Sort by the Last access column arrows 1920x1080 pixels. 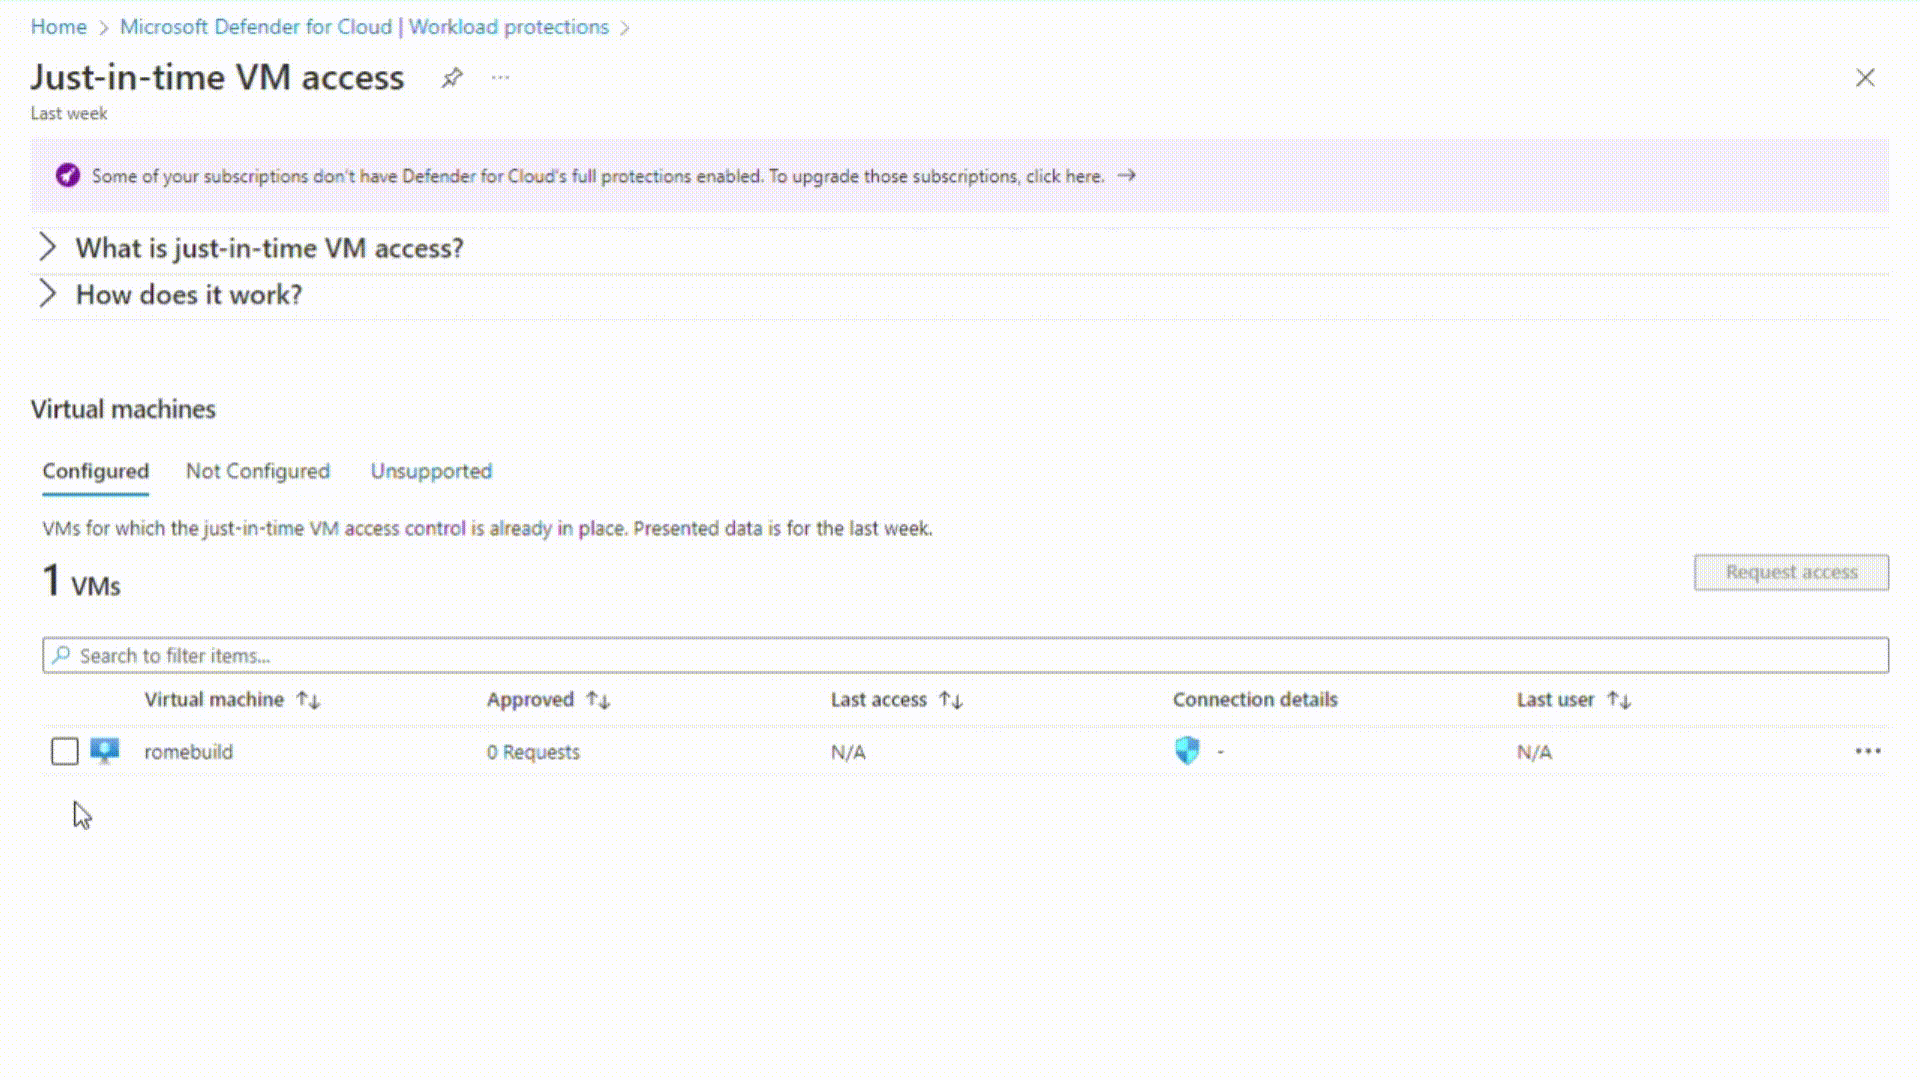[x=951, y=700]
